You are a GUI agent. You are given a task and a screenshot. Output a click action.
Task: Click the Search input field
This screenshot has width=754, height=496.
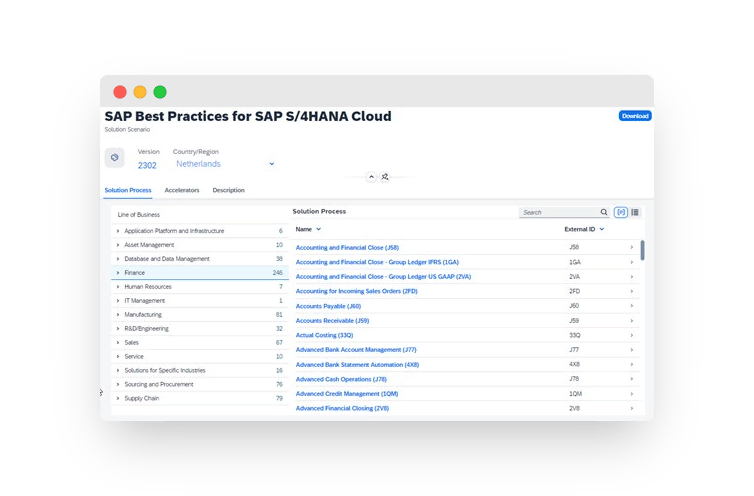click(x=560, y=212)
